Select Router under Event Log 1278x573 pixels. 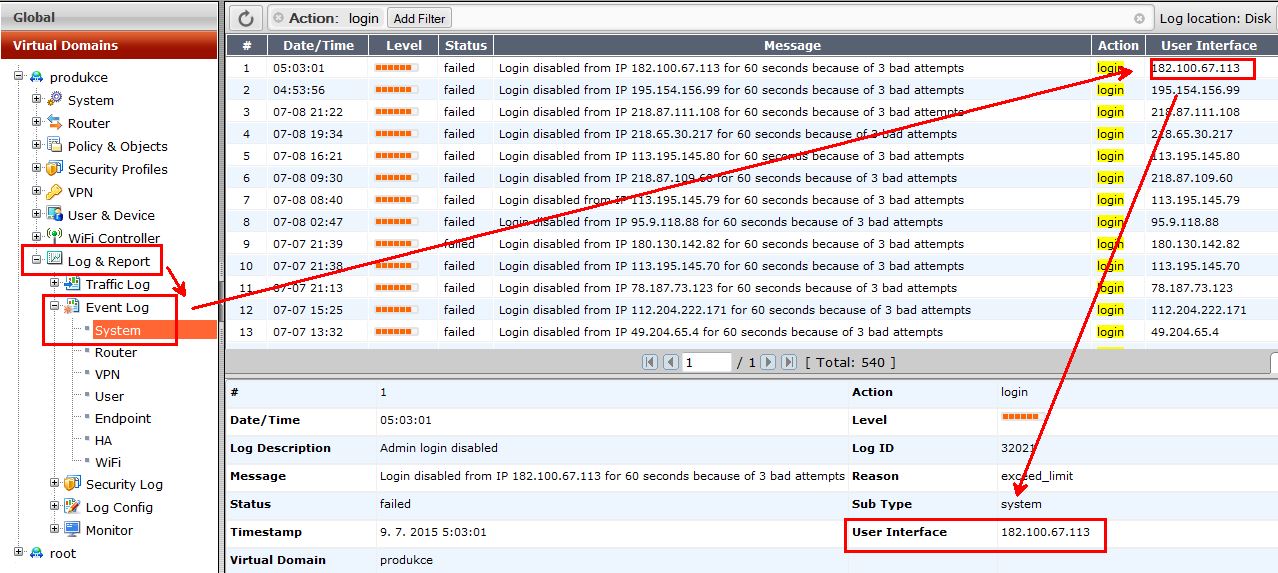116,352
